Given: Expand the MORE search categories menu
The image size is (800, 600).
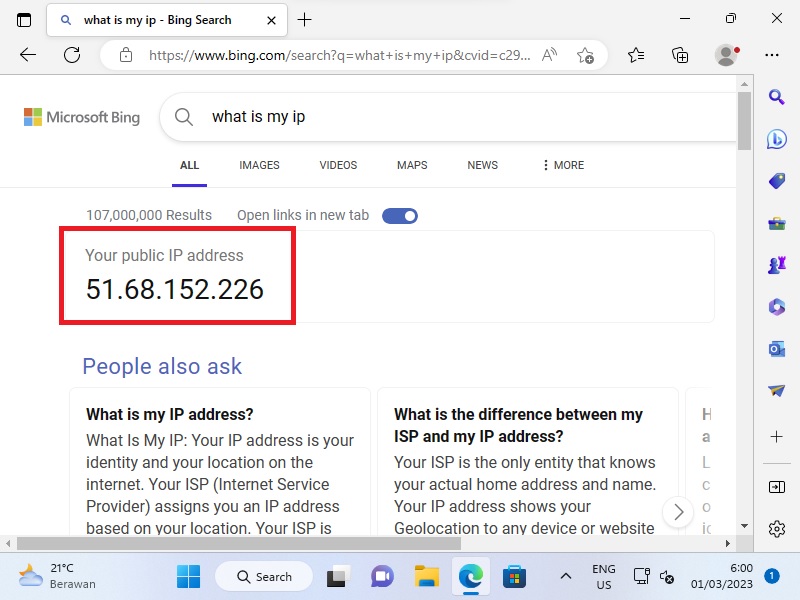Looking at the screenshot, I should pos(563,165).
